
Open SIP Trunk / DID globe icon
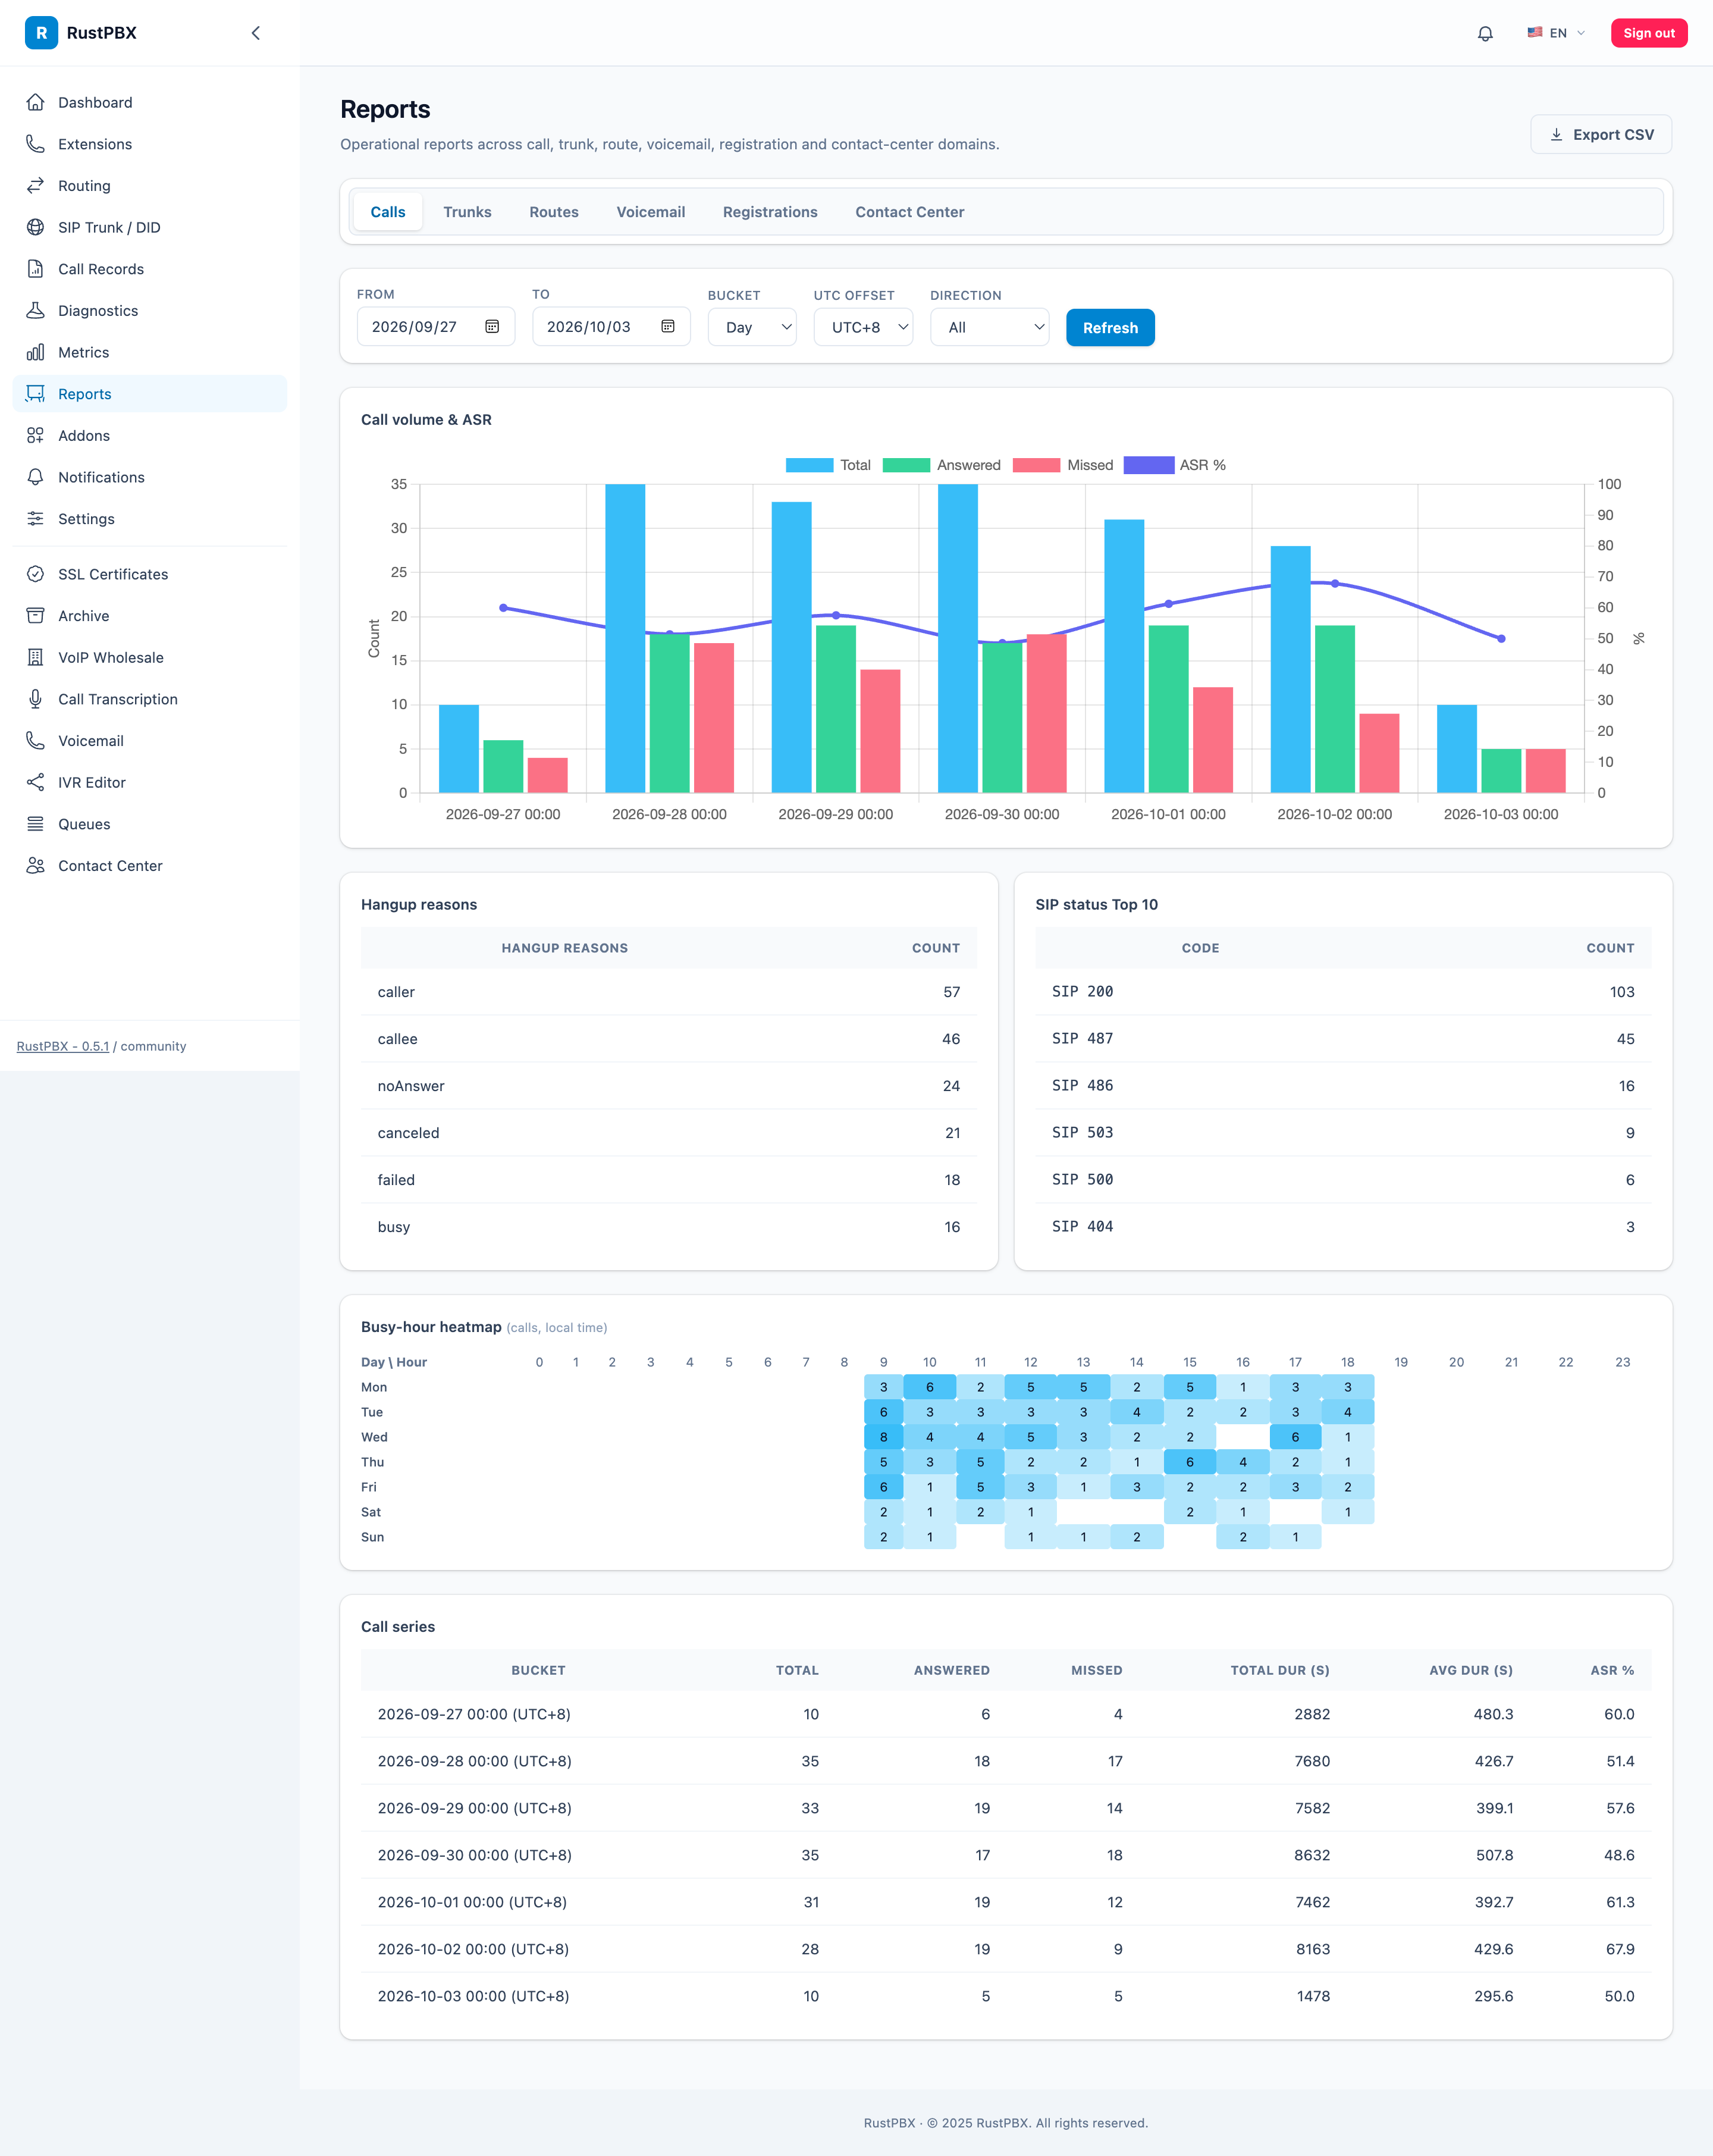click(x=35, y=227)
